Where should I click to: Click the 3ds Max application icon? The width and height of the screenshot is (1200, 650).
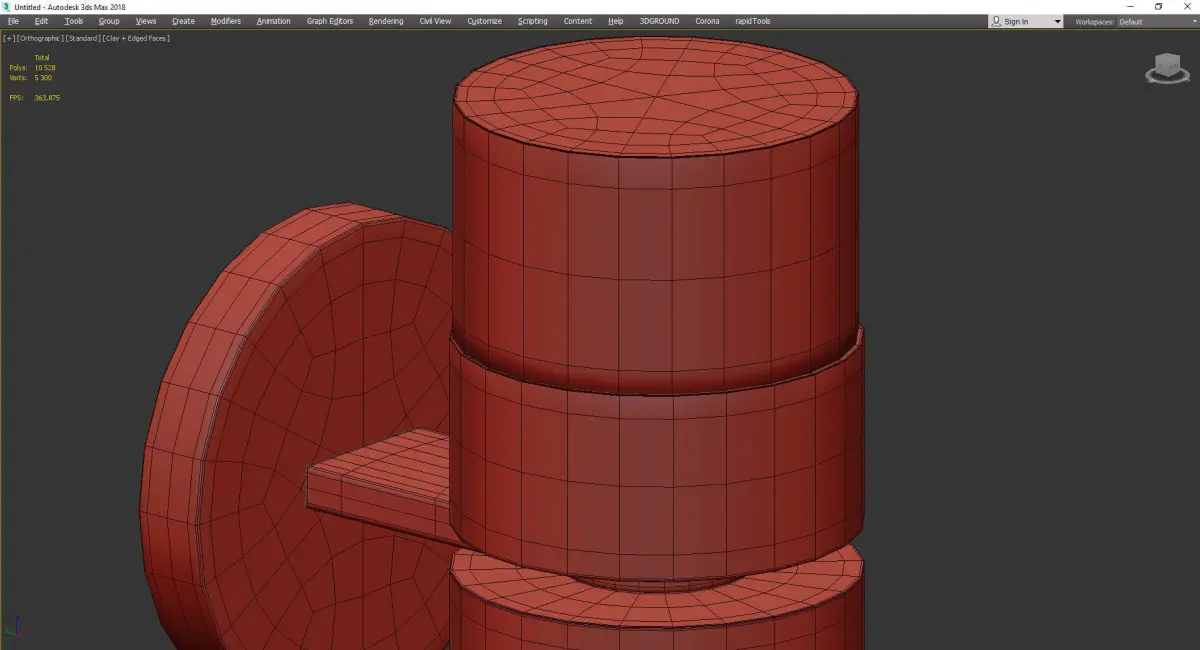(7, 7)
